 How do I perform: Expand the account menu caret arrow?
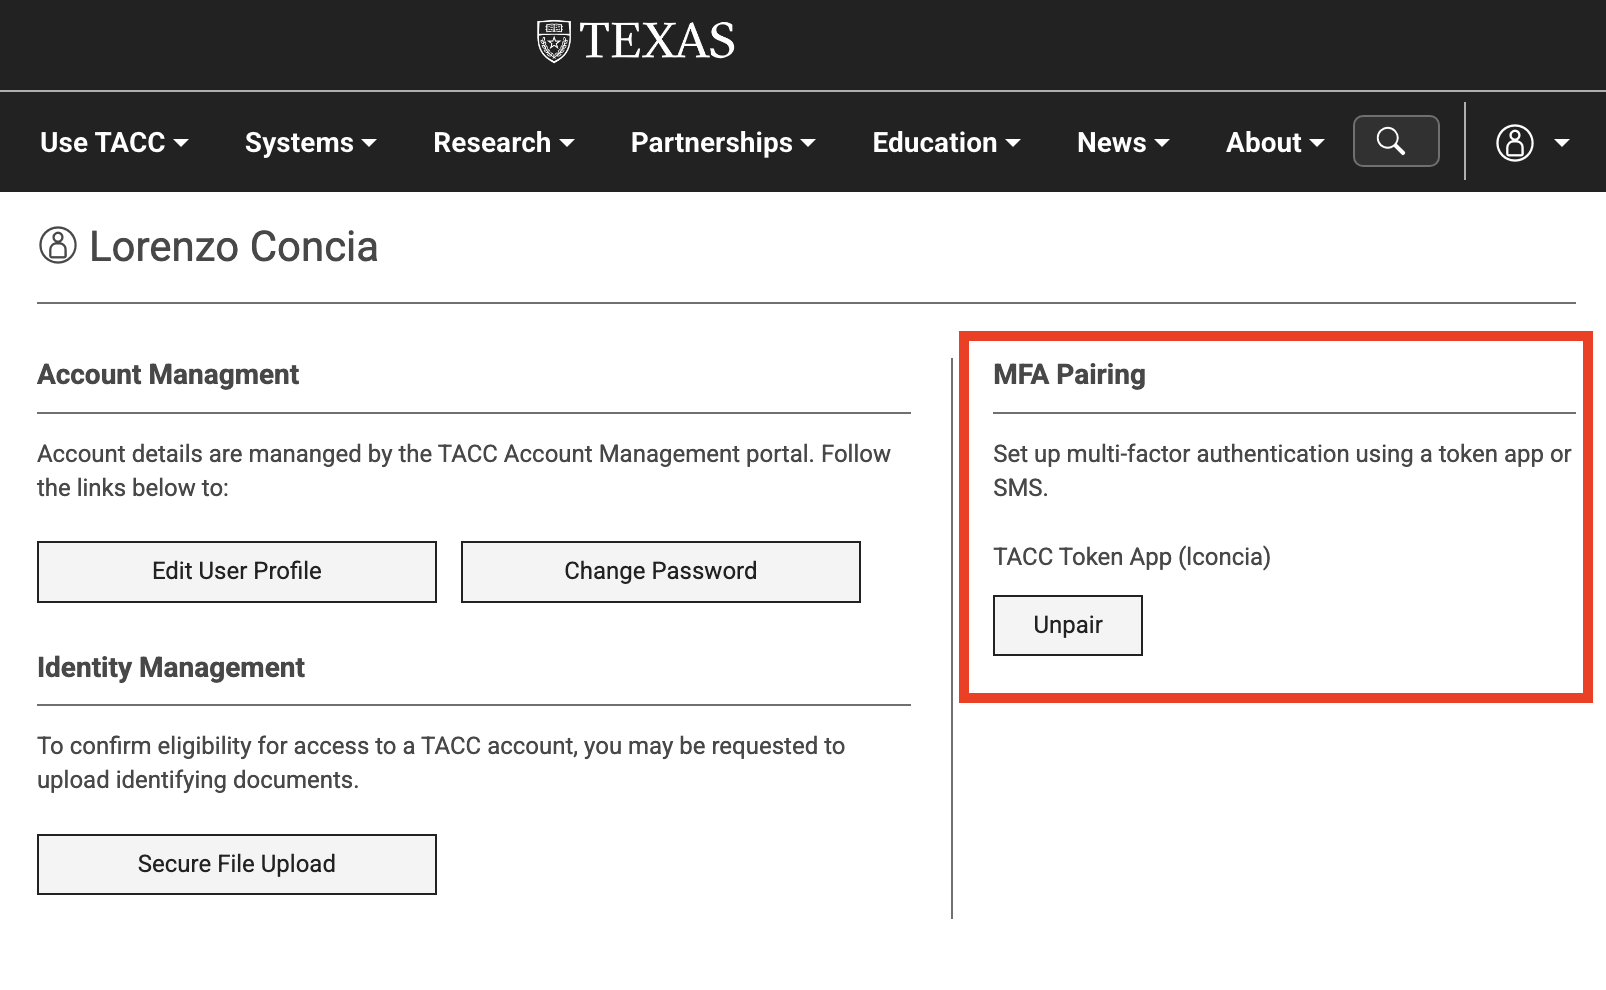pos(1561,143)
